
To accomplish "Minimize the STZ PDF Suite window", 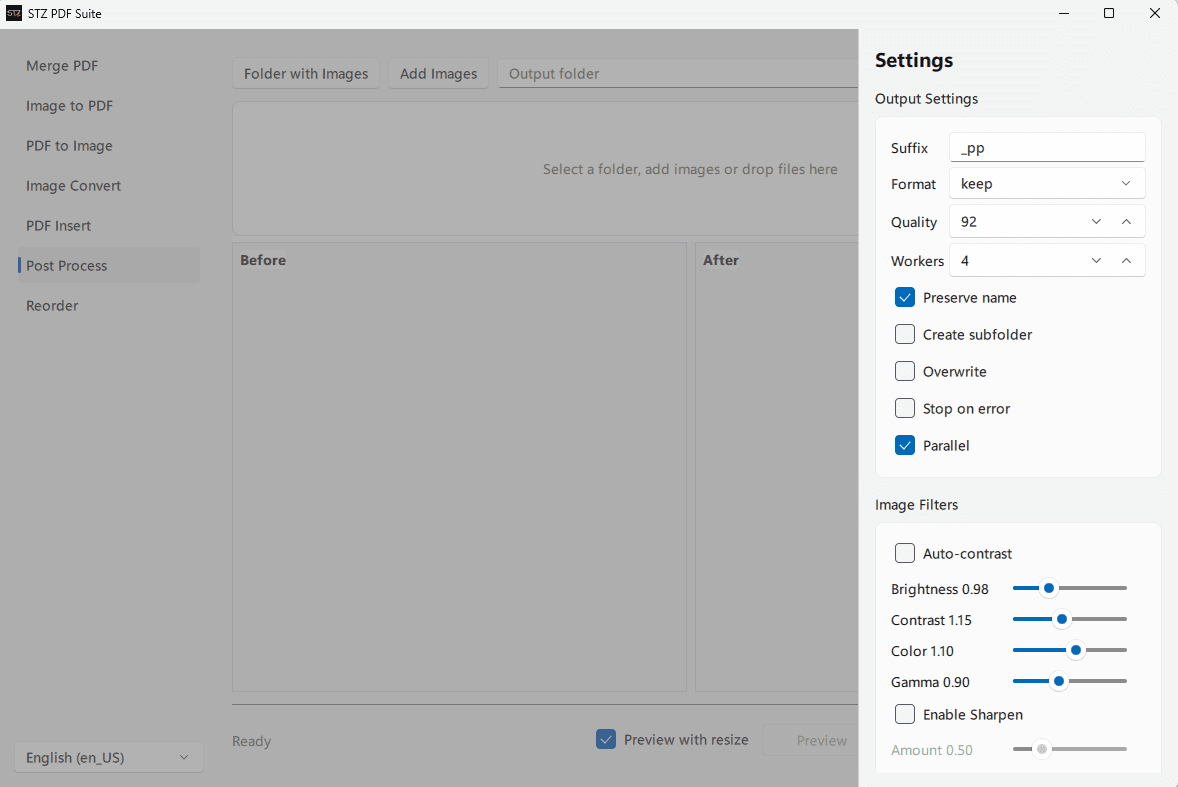I will 1064,14.
